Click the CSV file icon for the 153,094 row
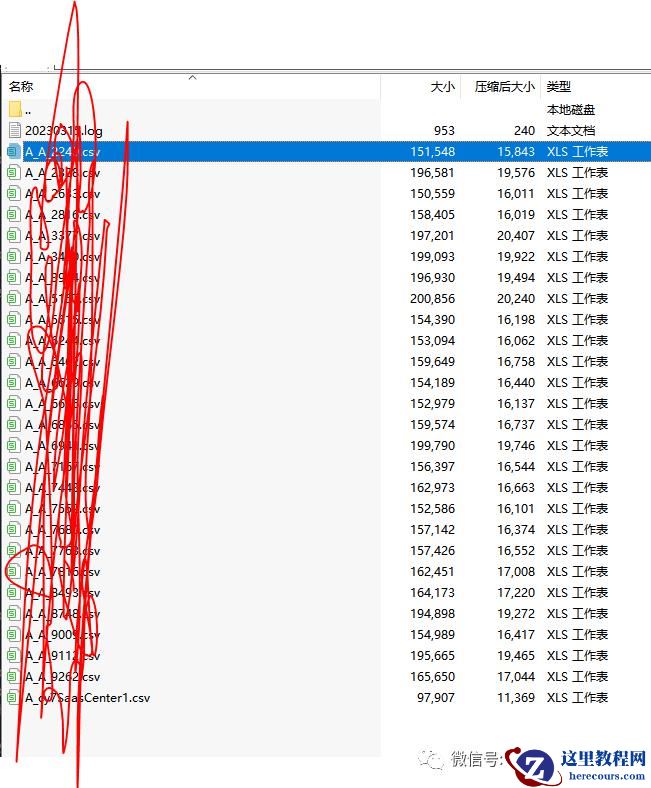This screenshot has height=788, width=651. point(13,340)
